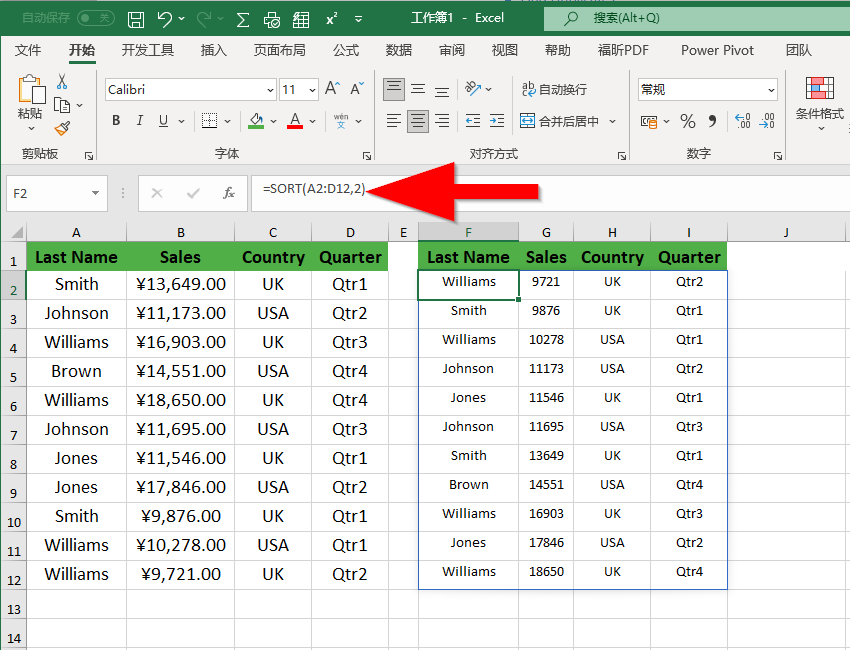Switch to 页面布局 (Page Layout) tab
This screenshot has width=850, height=650.
(280, 50)
